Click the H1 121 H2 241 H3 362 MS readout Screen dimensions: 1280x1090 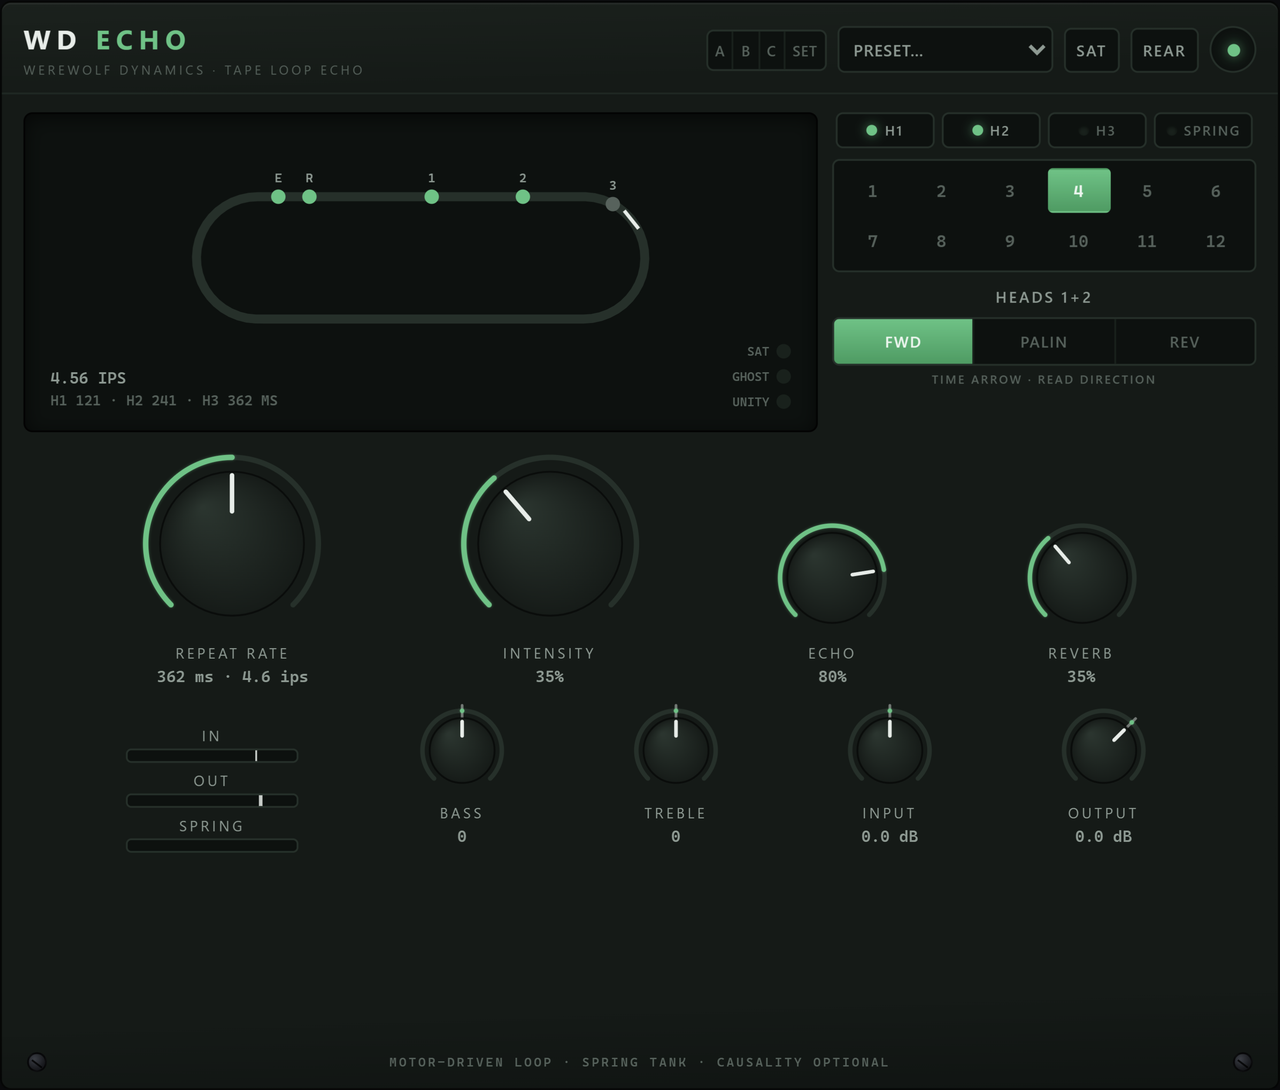(164, 400)
